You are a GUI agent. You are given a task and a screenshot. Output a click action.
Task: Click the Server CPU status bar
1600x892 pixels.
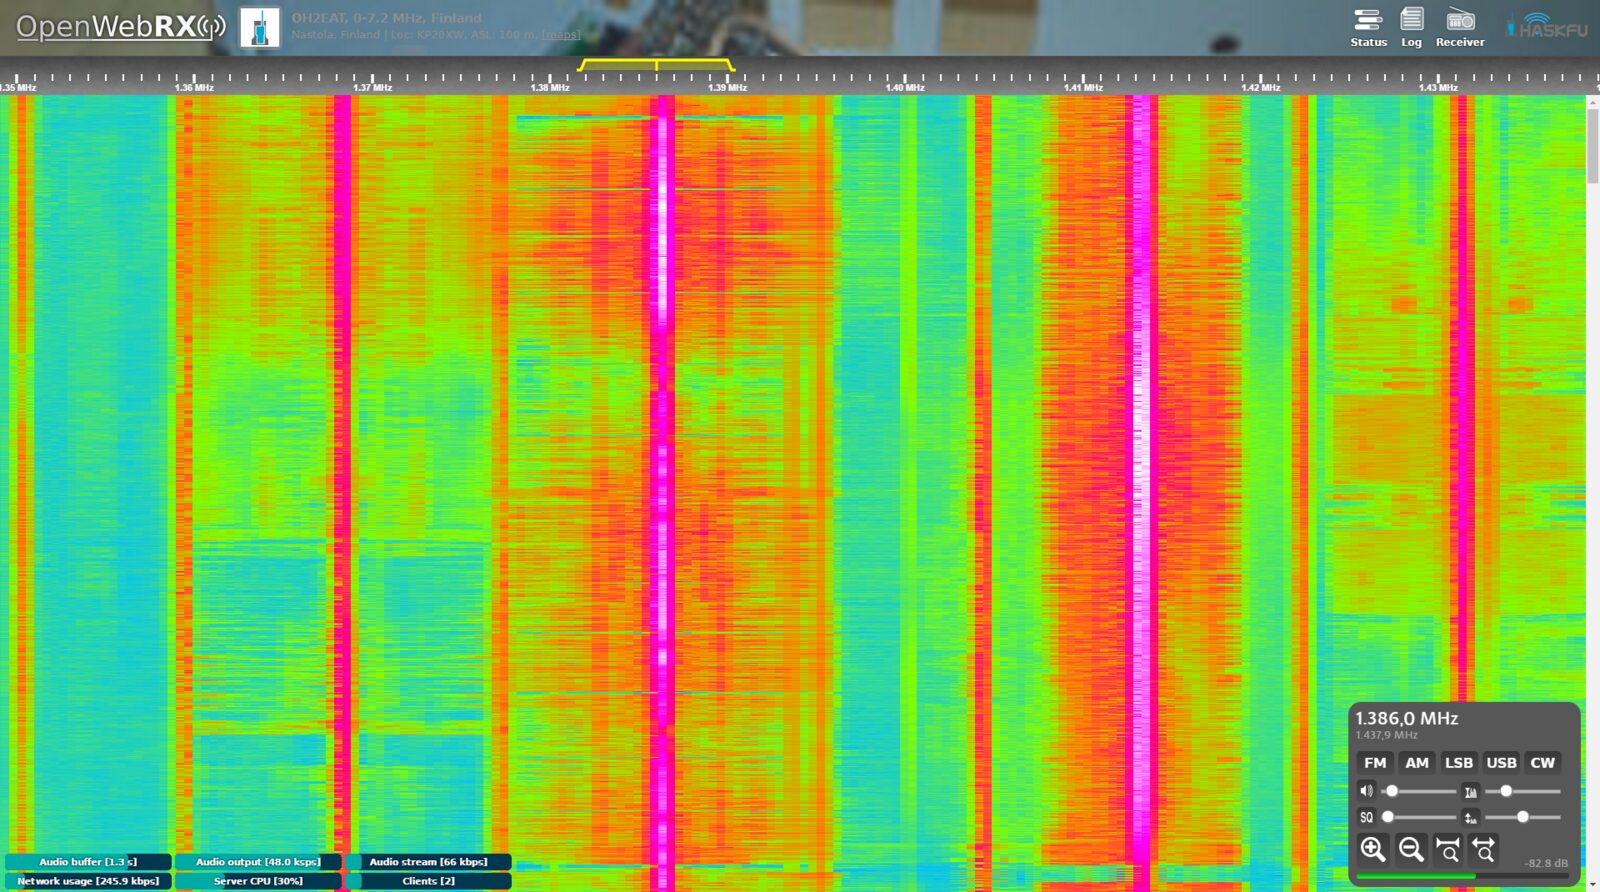(x=258, y=881)
